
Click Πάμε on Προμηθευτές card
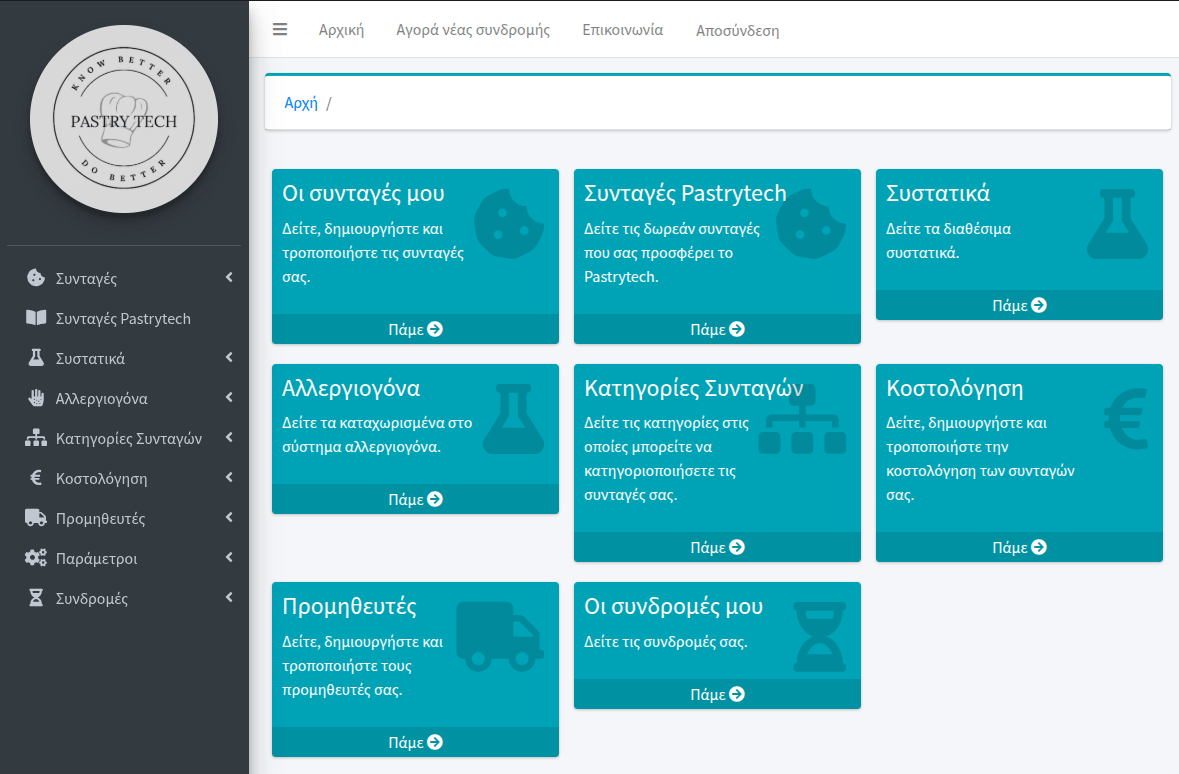[415, 742]
